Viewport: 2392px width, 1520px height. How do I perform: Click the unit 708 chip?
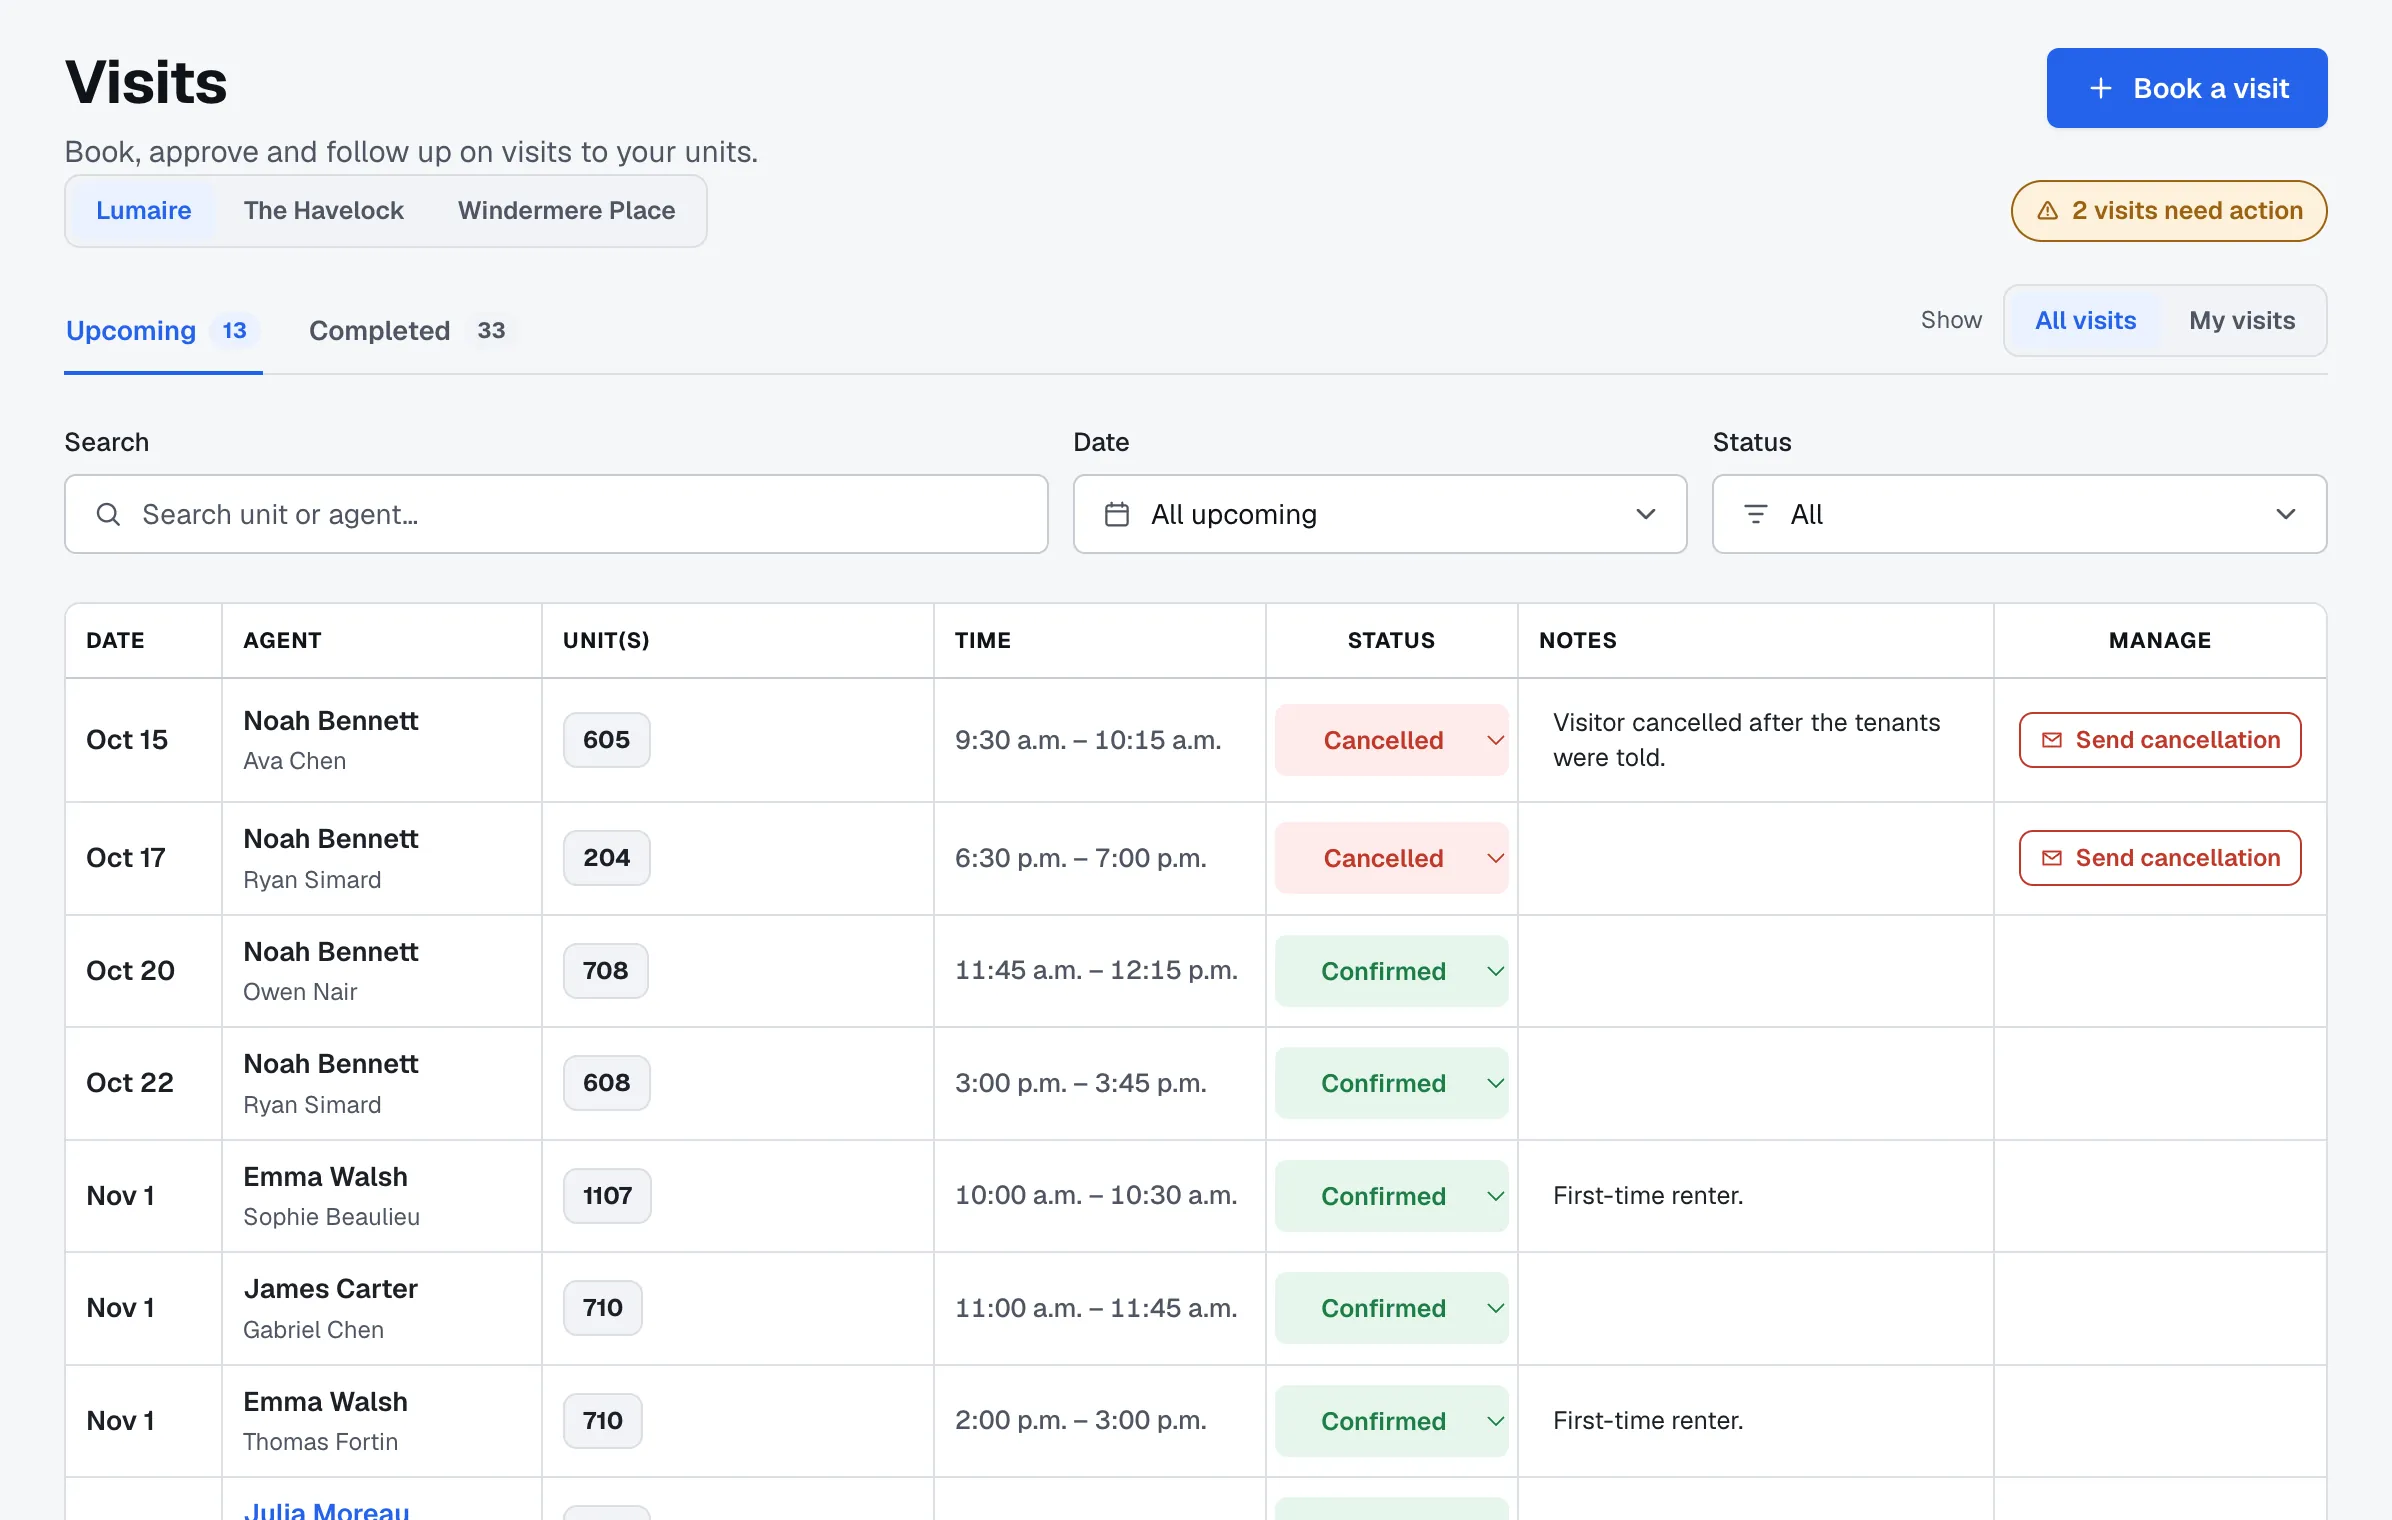tap(605, 971)
